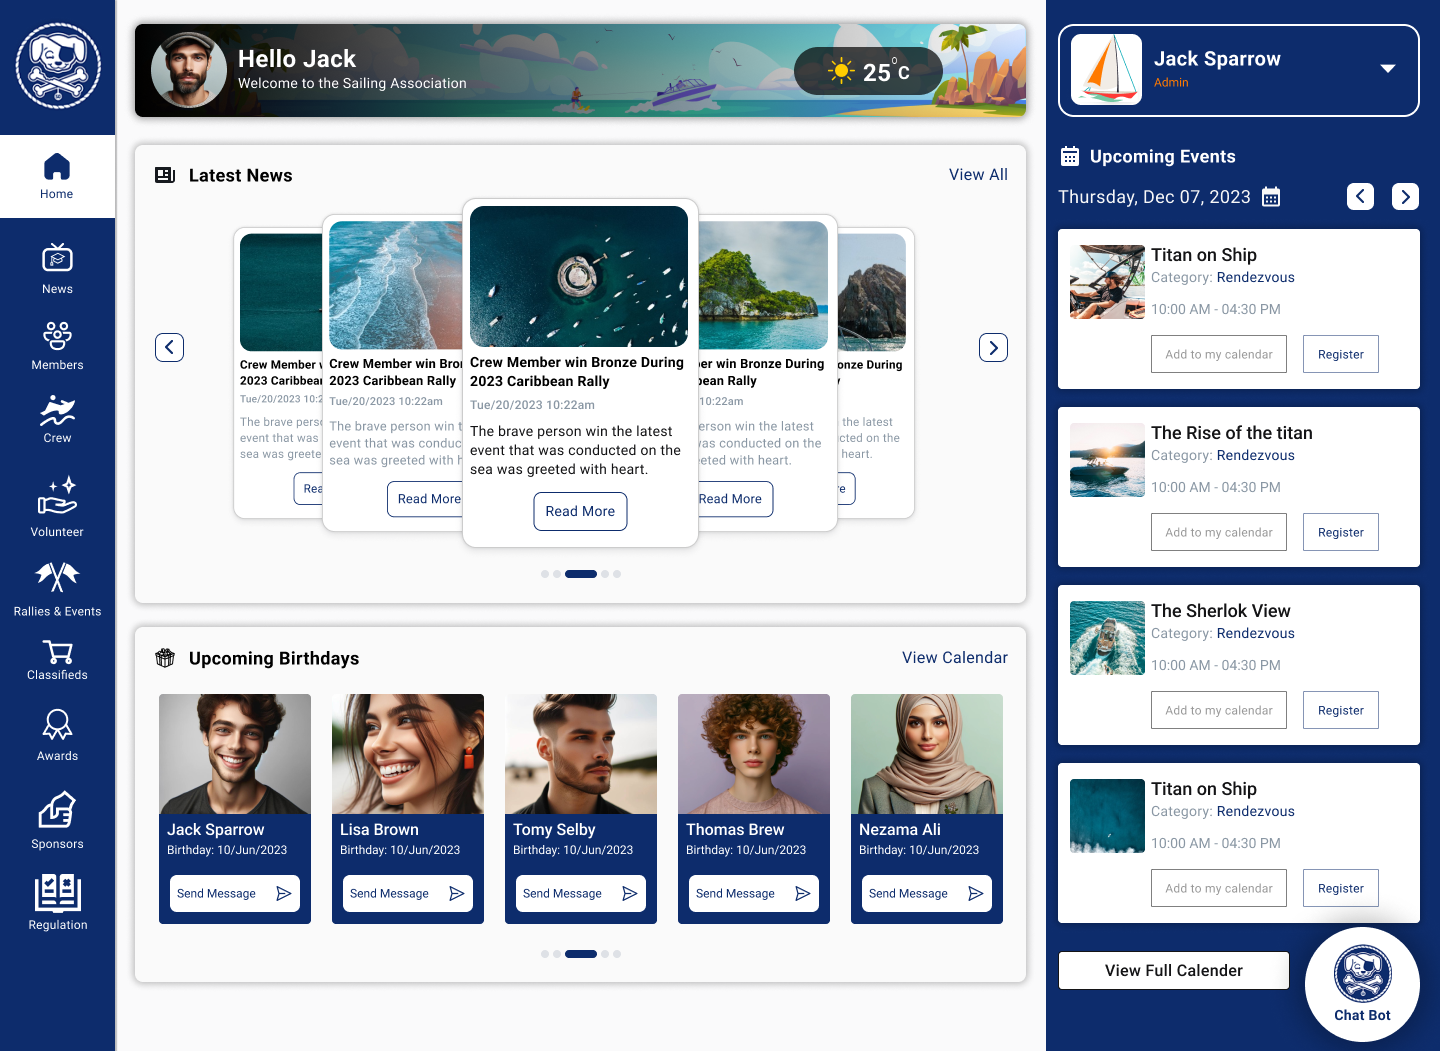Click the calendar icon beside the date
The height and width of the screenshot is (1051, 1440).
point(1271,197)
